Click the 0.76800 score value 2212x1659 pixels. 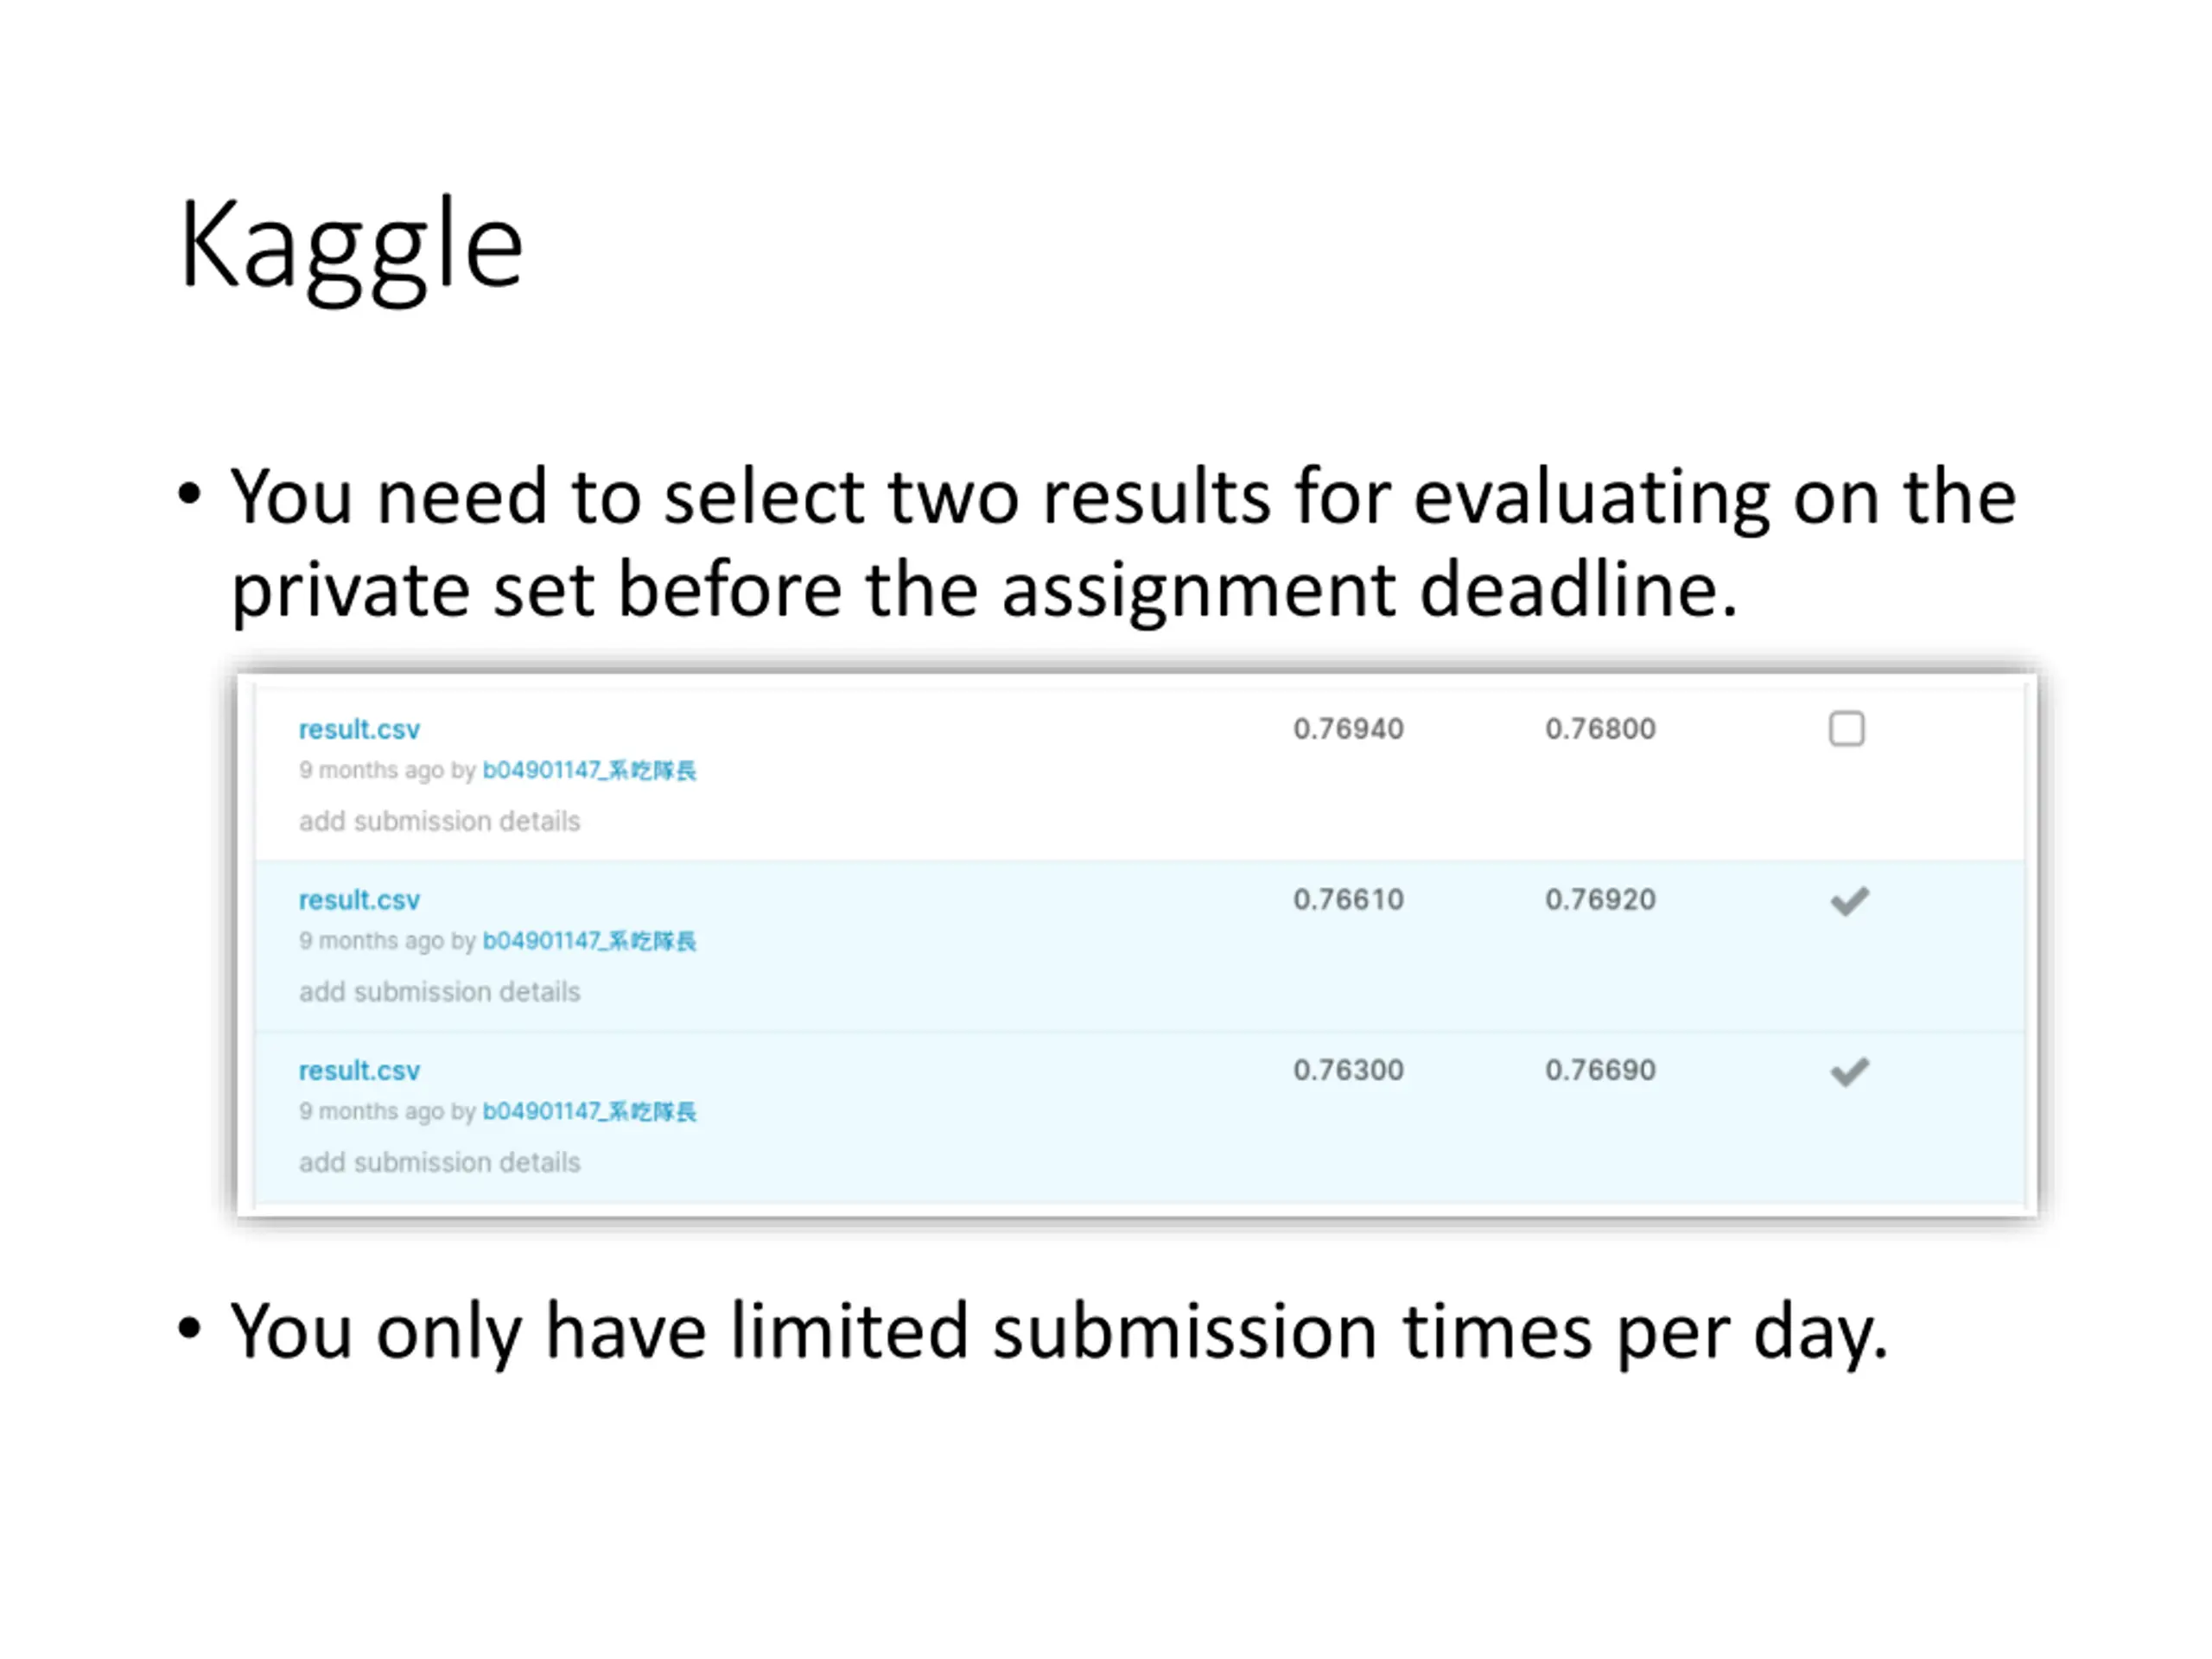pos(1600,729)
